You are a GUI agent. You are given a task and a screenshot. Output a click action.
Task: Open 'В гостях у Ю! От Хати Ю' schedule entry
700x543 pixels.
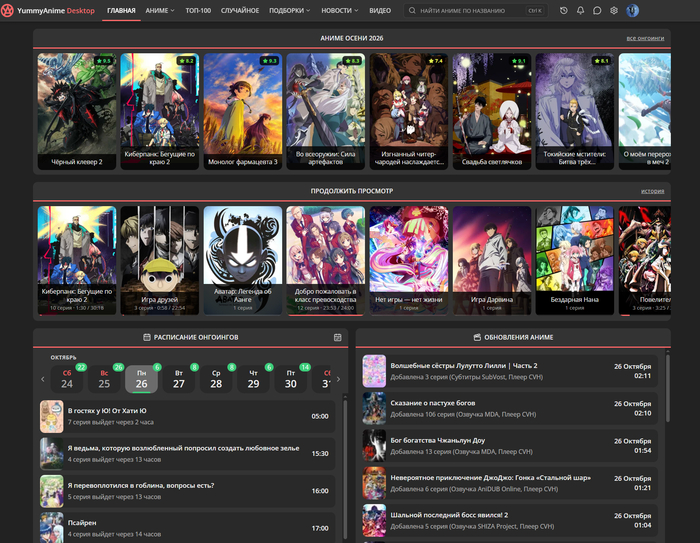[187, 416]
